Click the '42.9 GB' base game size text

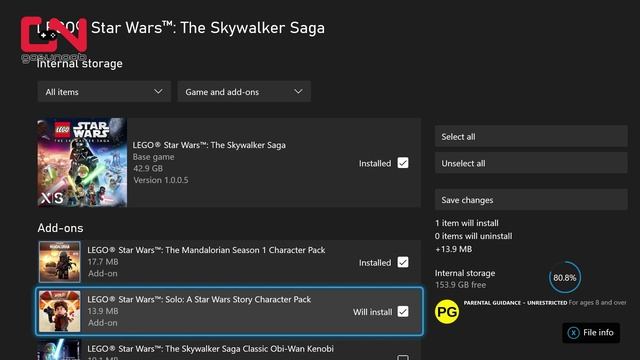[148, 168]
